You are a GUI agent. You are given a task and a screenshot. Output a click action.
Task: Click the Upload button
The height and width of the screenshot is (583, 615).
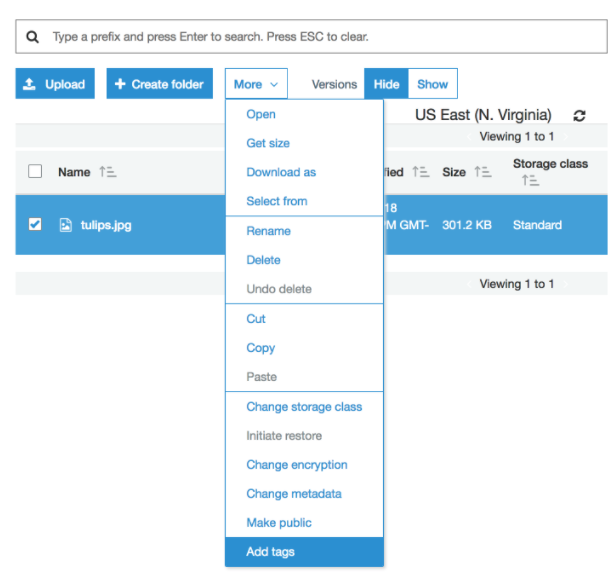coord(55,85)
